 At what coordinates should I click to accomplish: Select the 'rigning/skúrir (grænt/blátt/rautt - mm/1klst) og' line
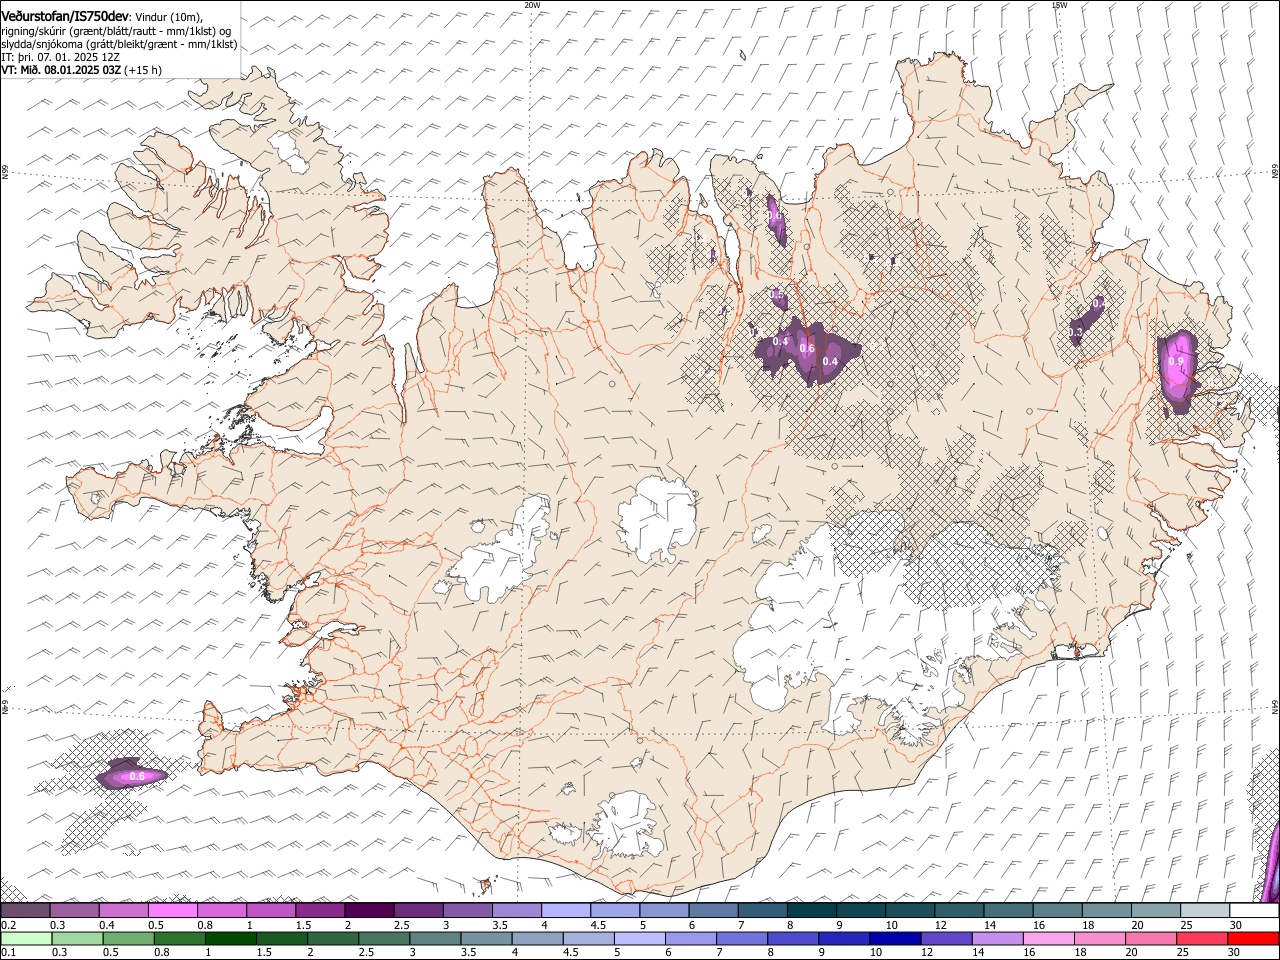(x=116, y=30)
